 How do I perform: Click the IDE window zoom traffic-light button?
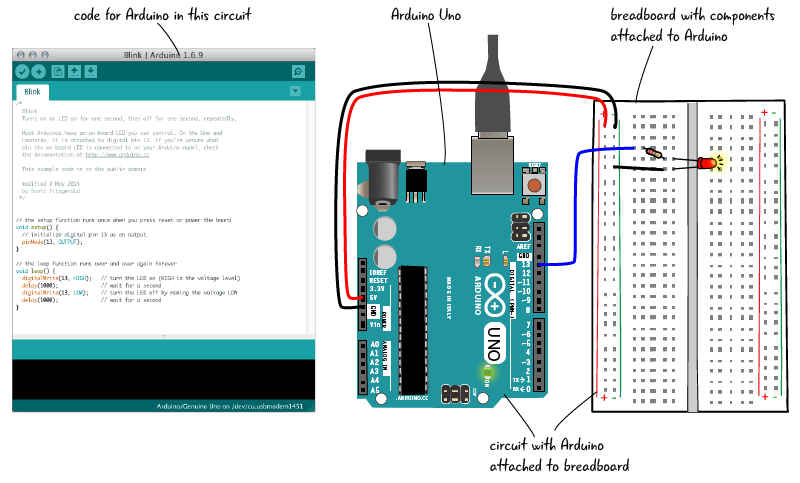click(x=45, y=55)
